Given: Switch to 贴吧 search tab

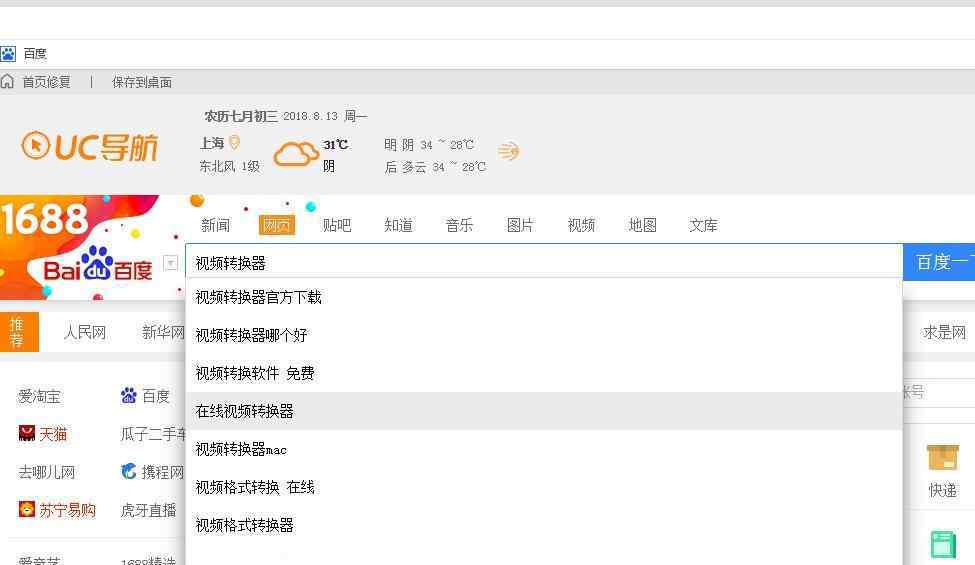Looking at the screenshot, I should coord(337,225).
